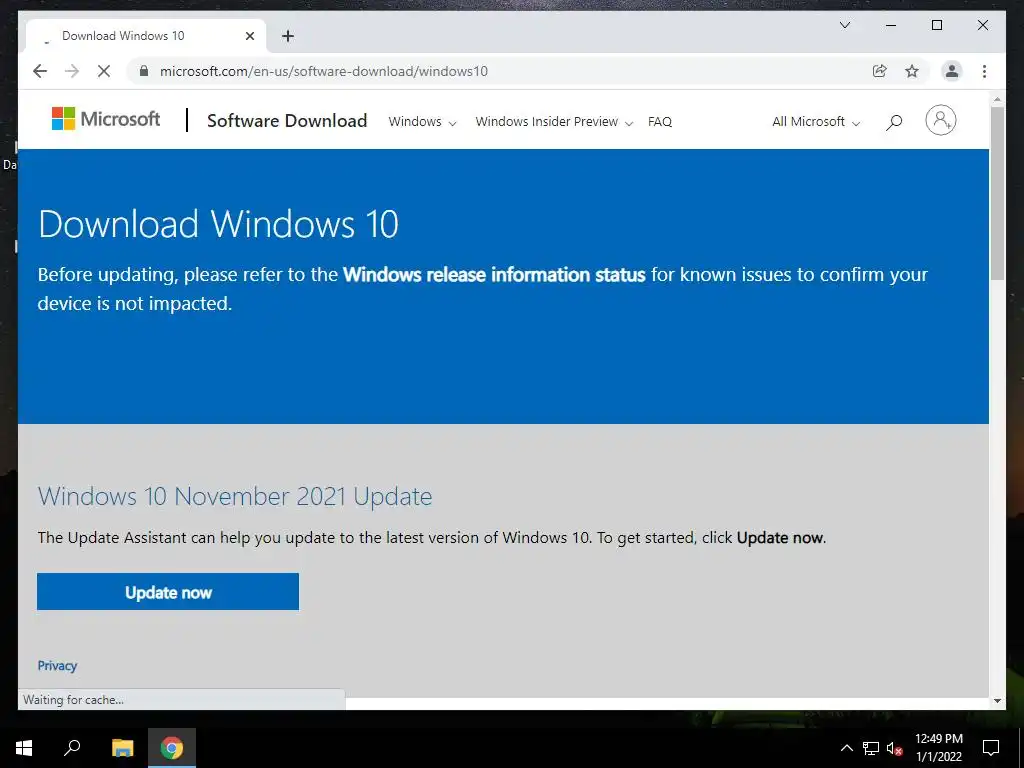The width and height of the screenshot is (1024, 768).
Task: Click the muted volume tray icon
Action: click(894, 748)
